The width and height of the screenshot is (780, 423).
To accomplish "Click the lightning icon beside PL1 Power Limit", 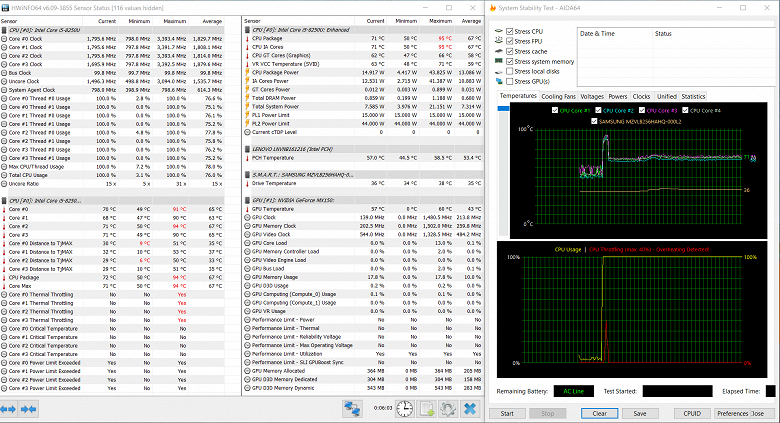I will tap(247, 115).
